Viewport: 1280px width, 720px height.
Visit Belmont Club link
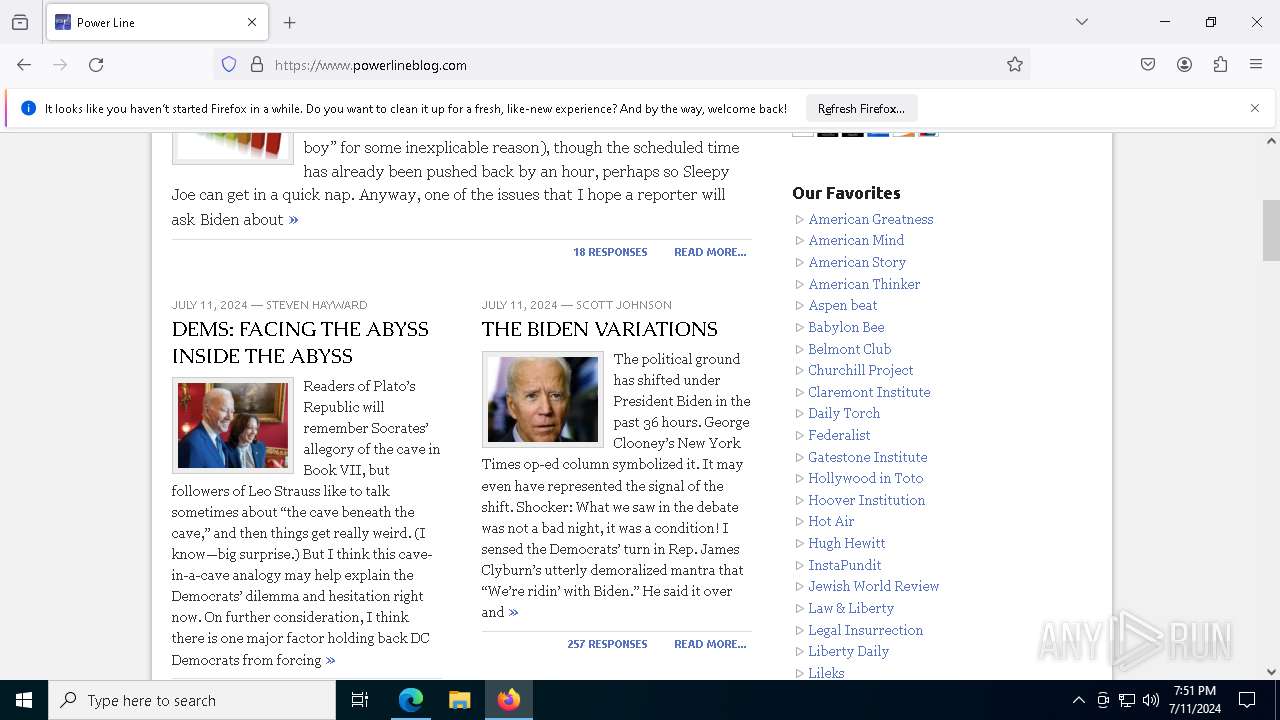click(x=849, y=349)
